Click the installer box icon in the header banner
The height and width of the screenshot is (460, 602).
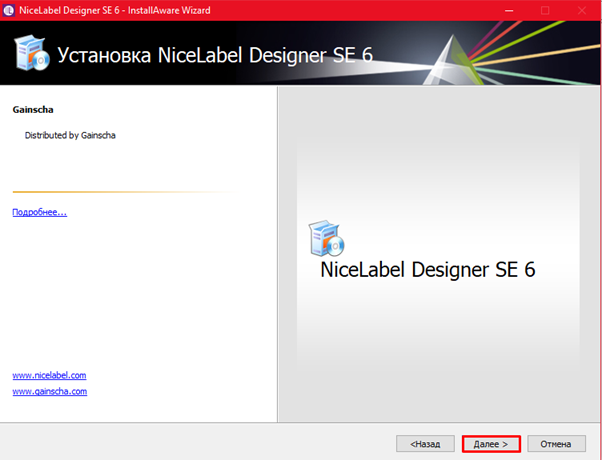tap(32, 53)
